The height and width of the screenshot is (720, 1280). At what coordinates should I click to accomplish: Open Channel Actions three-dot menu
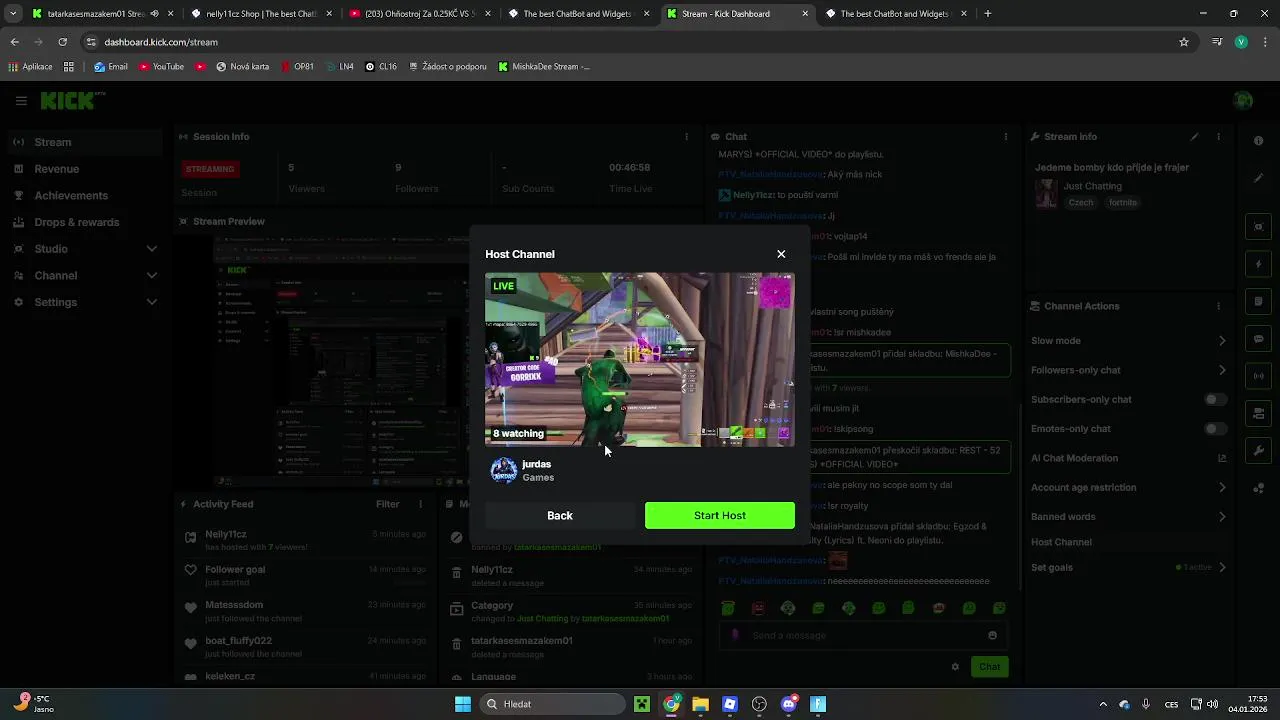(x=1218, y=306)
